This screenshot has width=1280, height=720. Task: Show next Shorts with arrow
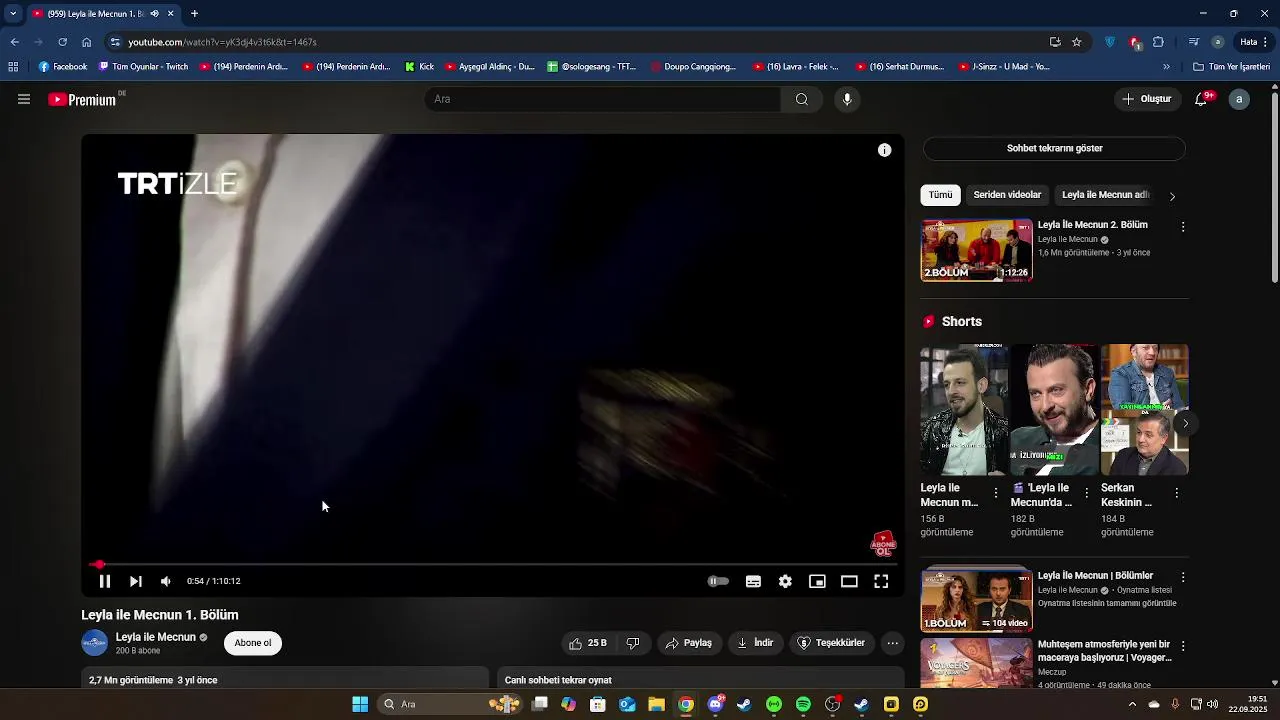tap(1185, 424)
